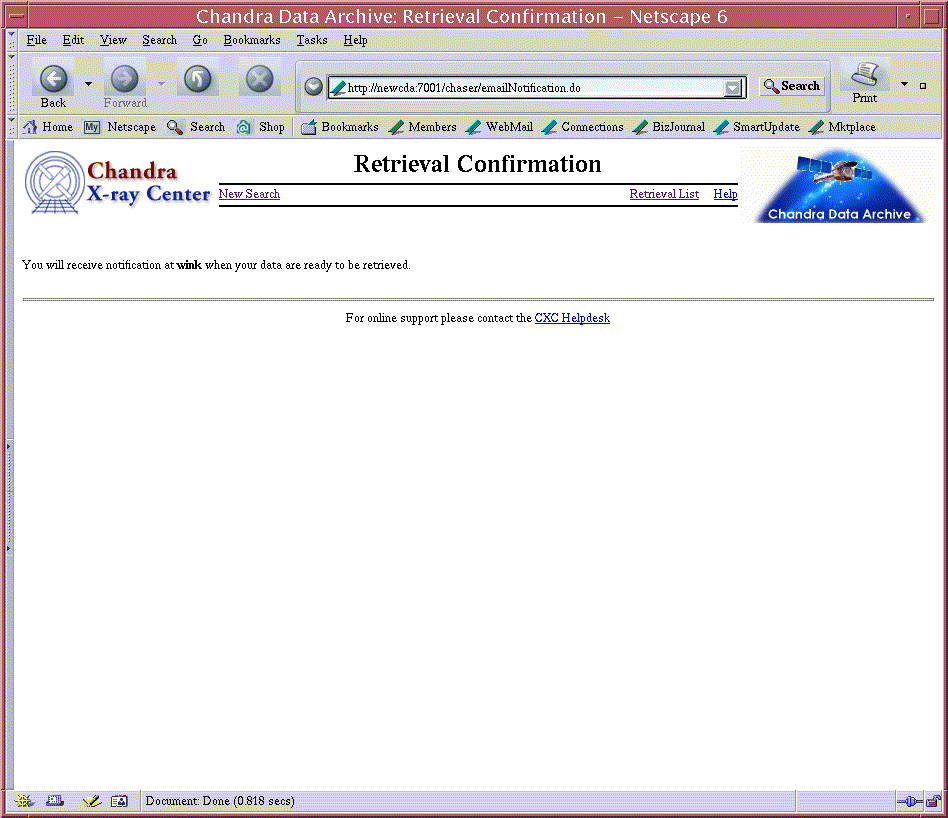This screenshot has height=818, width=948.
Task: Open the Edit menu
Action: click(73, 40)
